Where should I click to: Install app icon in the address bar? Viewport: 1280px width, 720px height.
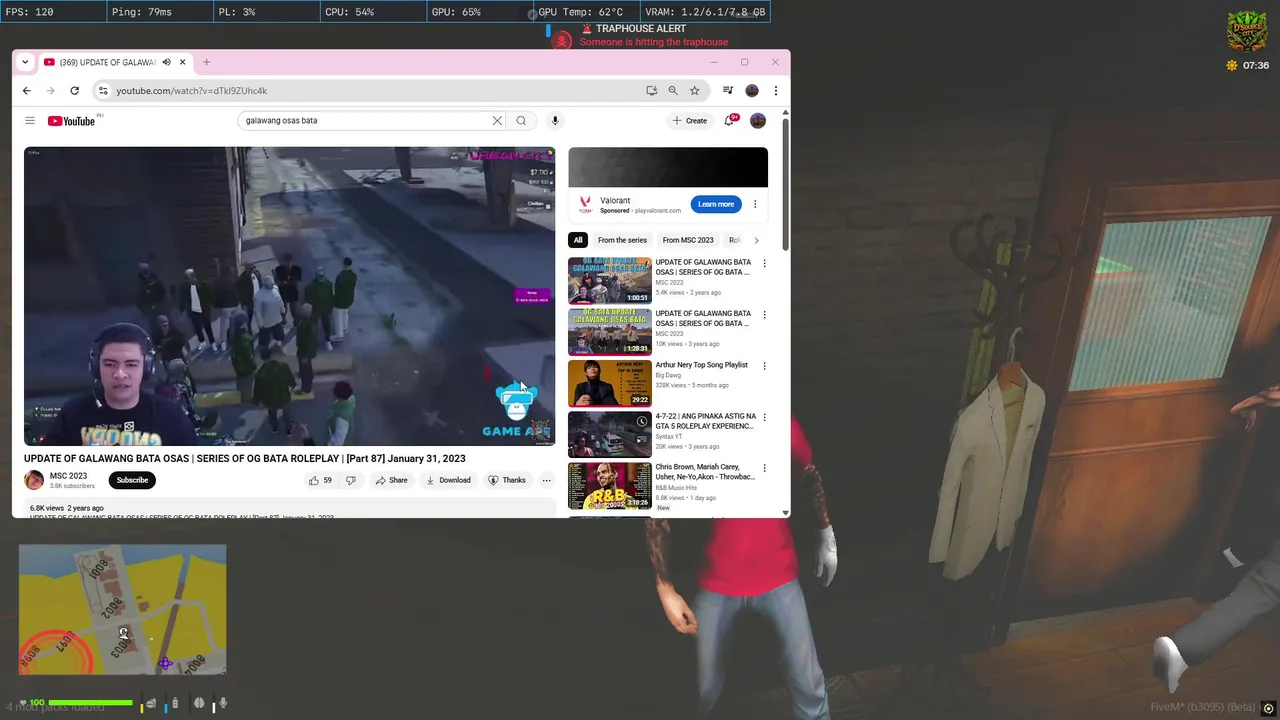pyautogui.click(x=652, y=90)
